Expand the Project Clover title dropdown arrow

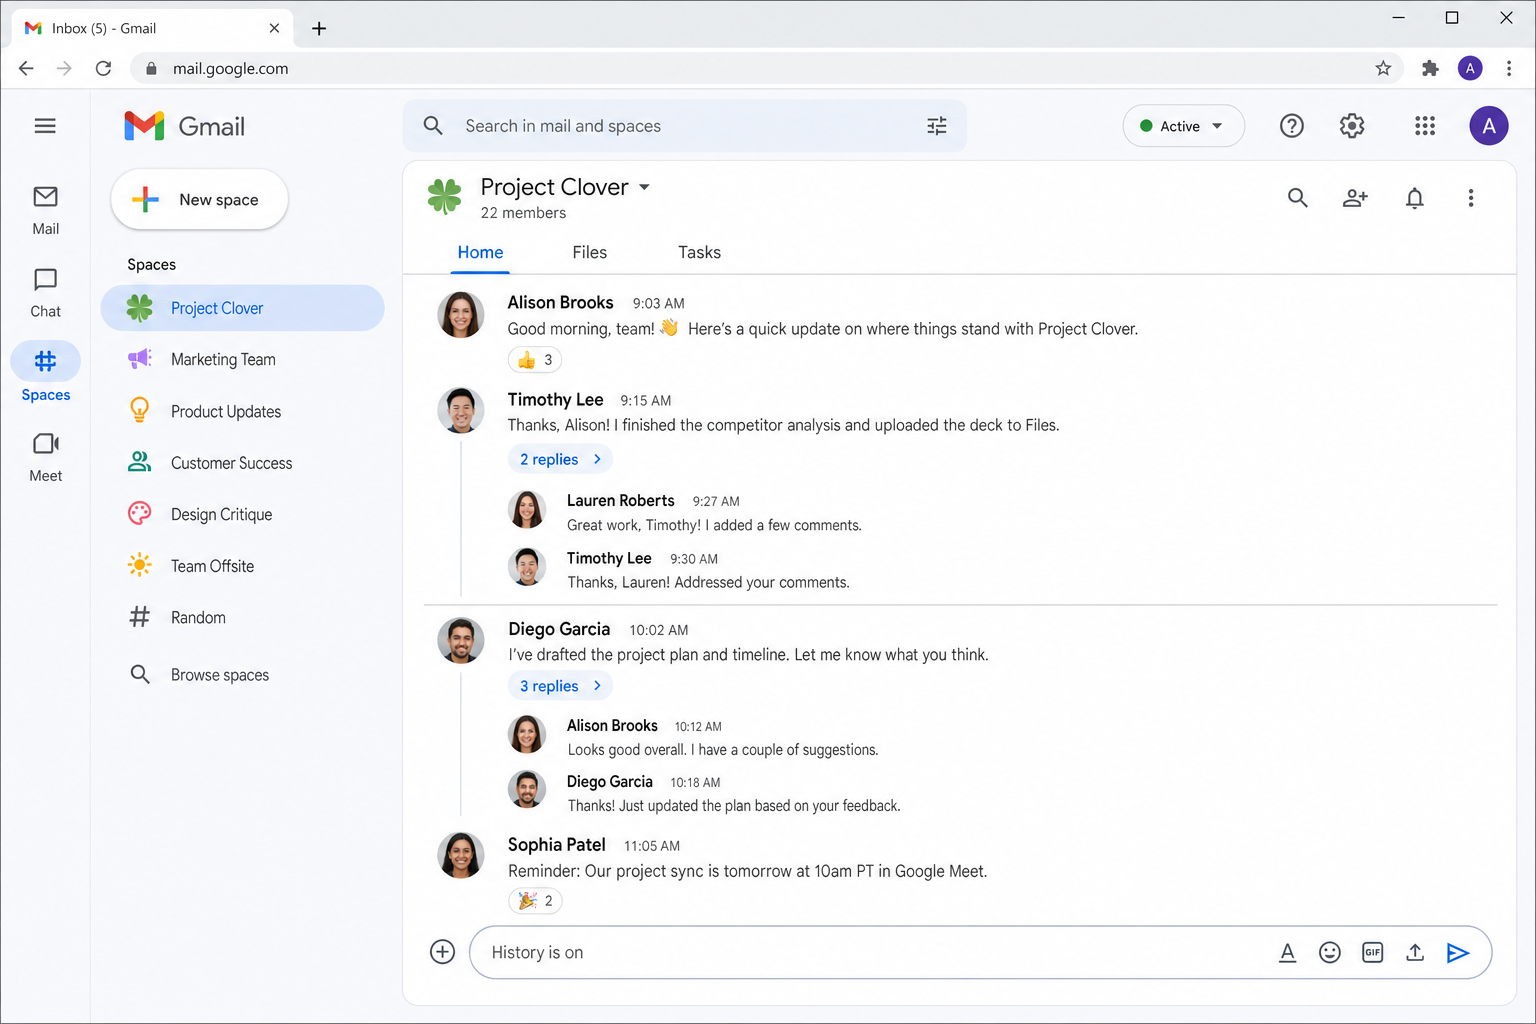[x=644, y=187]
